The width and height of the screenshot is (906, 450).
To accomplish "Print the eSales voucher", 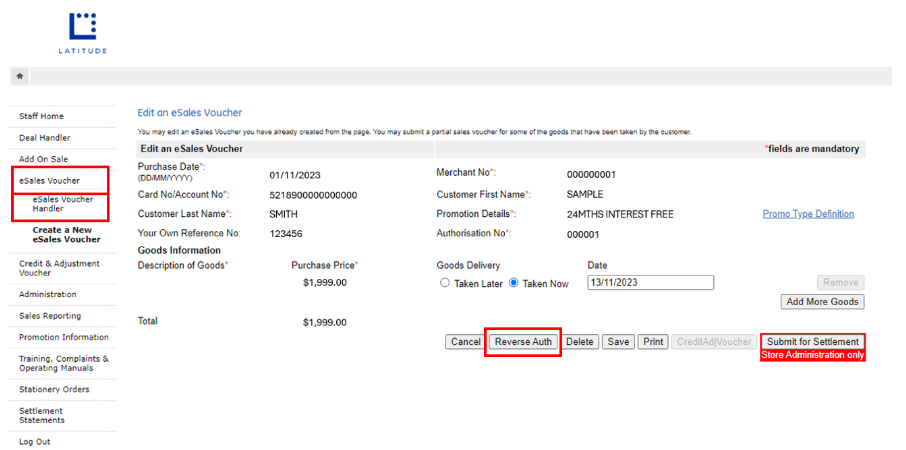I will (653, 342).
